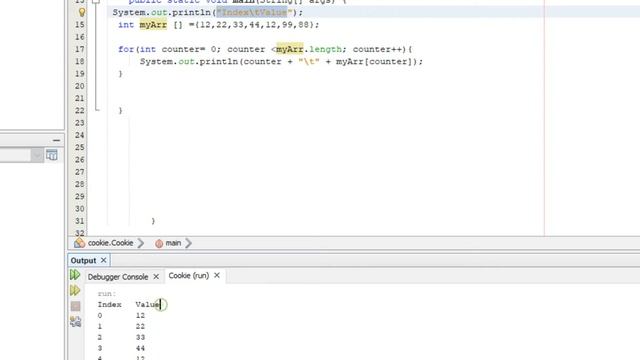Click cookie.Cookie breadcrumb
The height and width of the screenshot is (360, 640).
111,243
